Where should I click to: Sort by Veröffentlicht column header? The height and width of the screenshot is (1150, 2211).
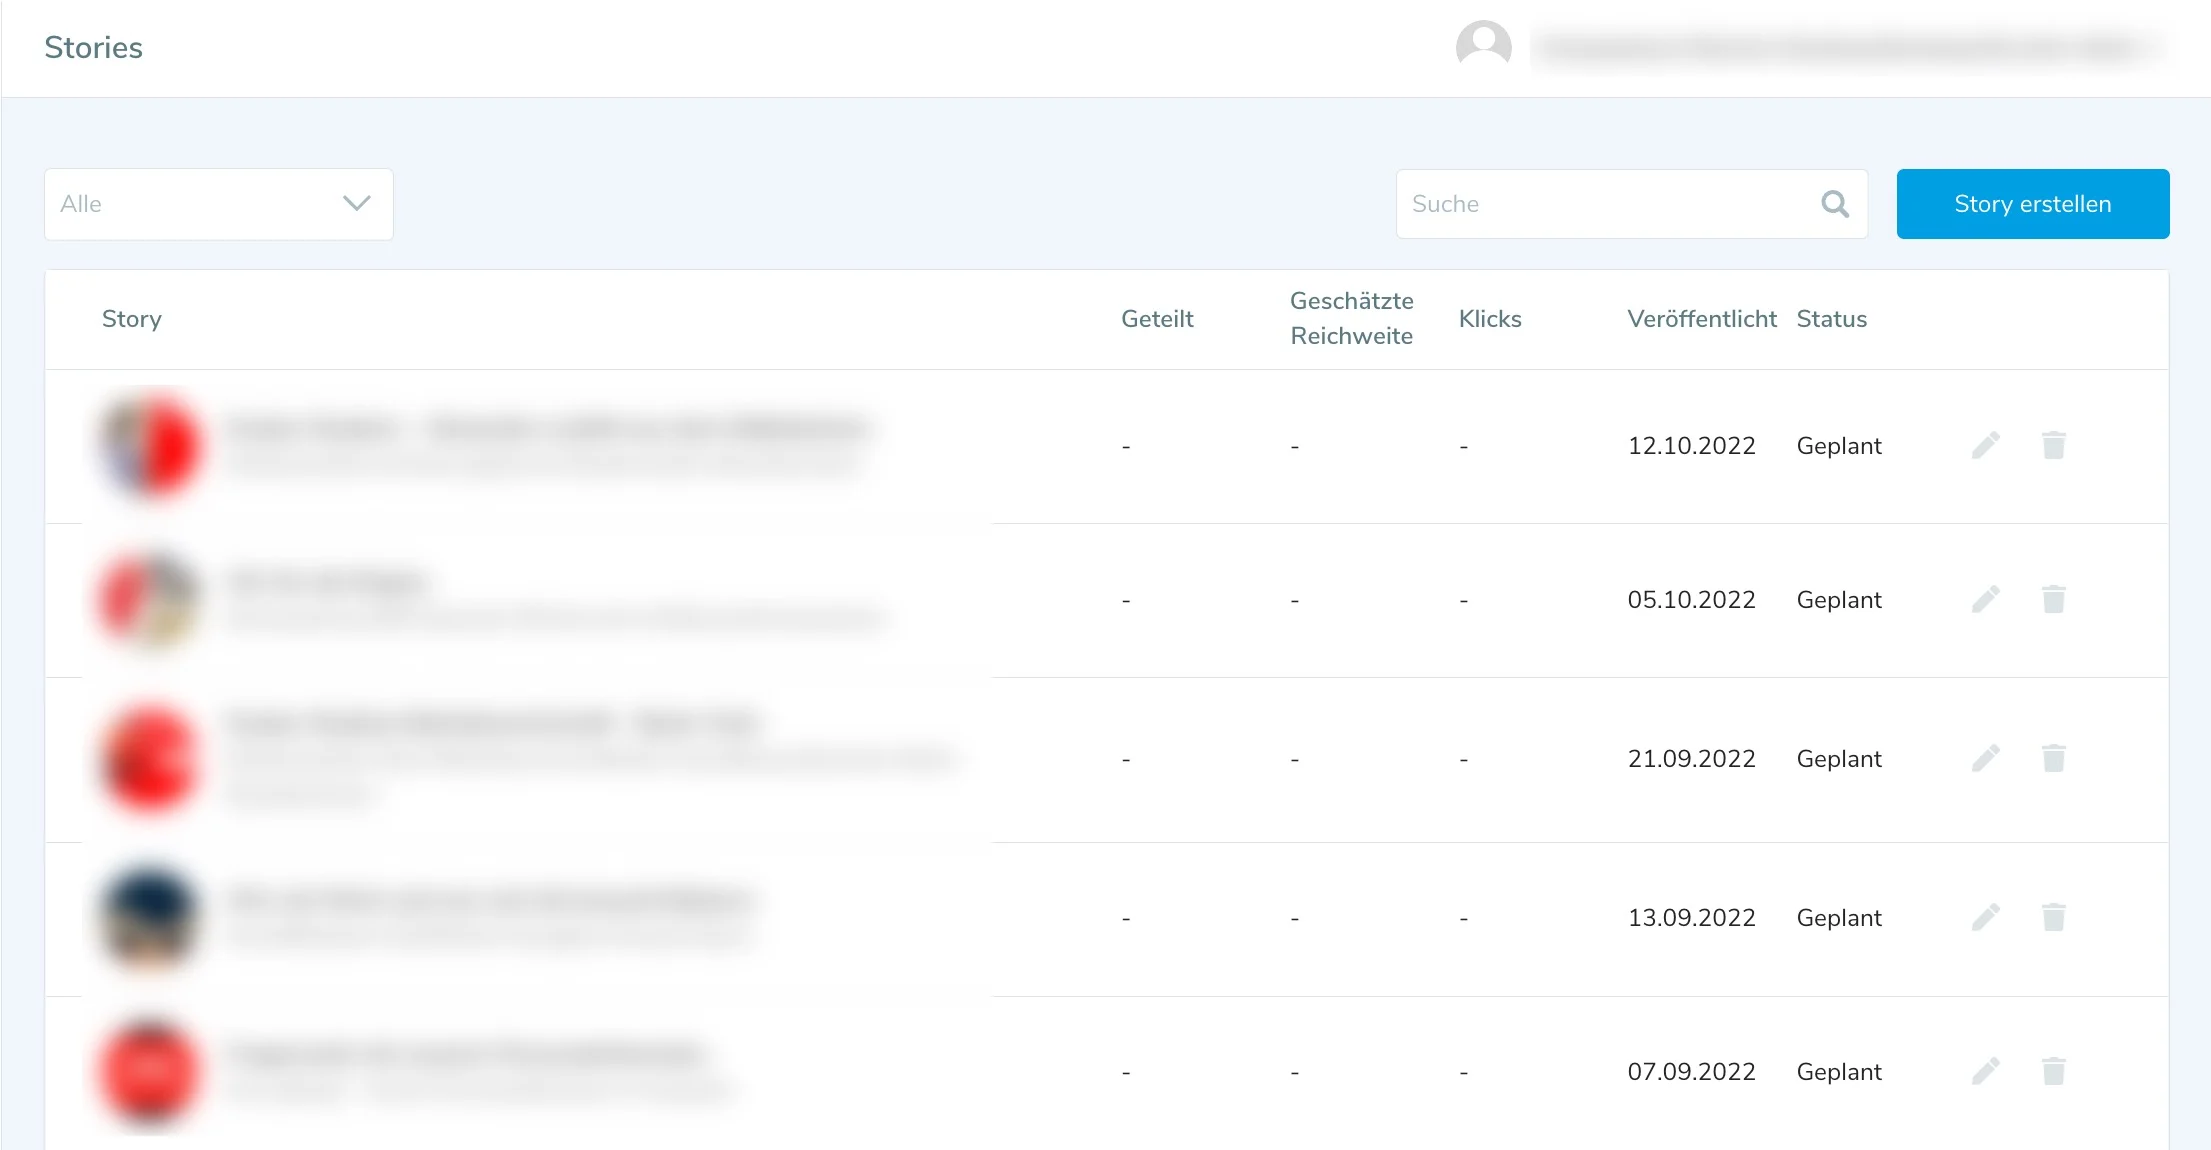point(1701,319)
